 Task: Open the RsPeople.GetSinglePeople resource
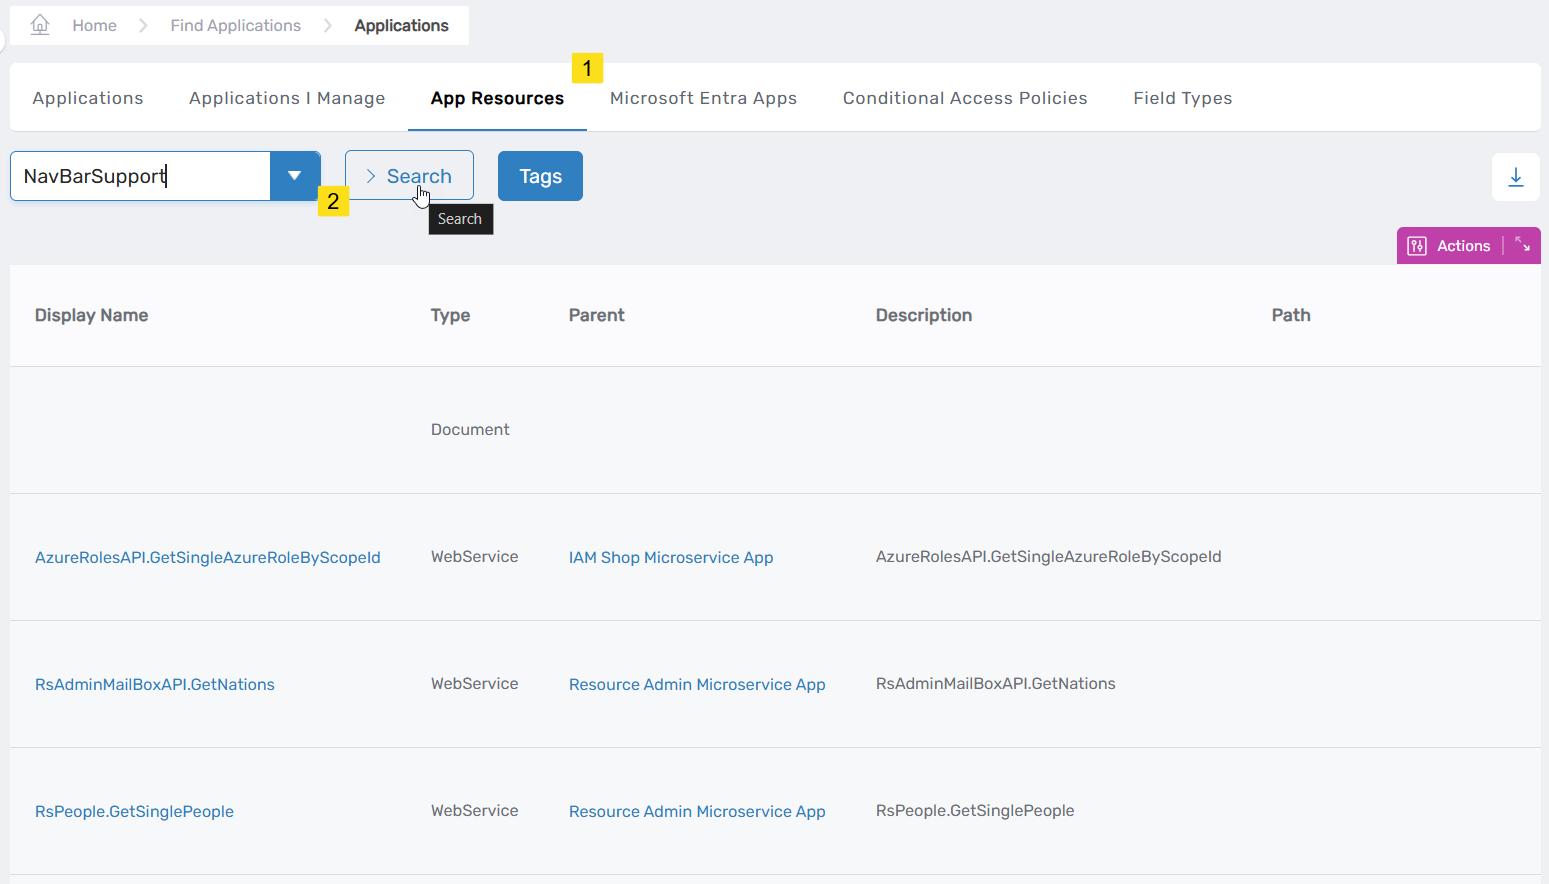click(134, 811)
